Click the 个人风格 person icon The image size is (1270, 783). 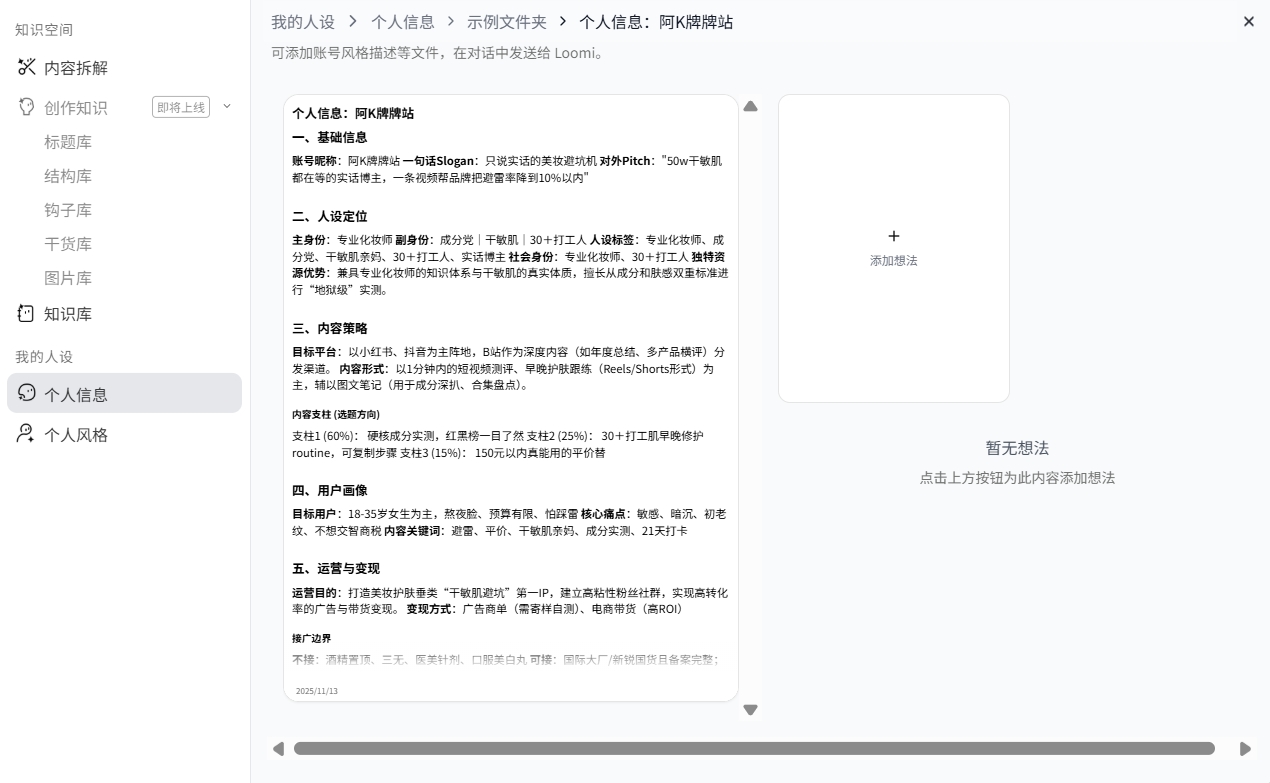tap(27, 434)
